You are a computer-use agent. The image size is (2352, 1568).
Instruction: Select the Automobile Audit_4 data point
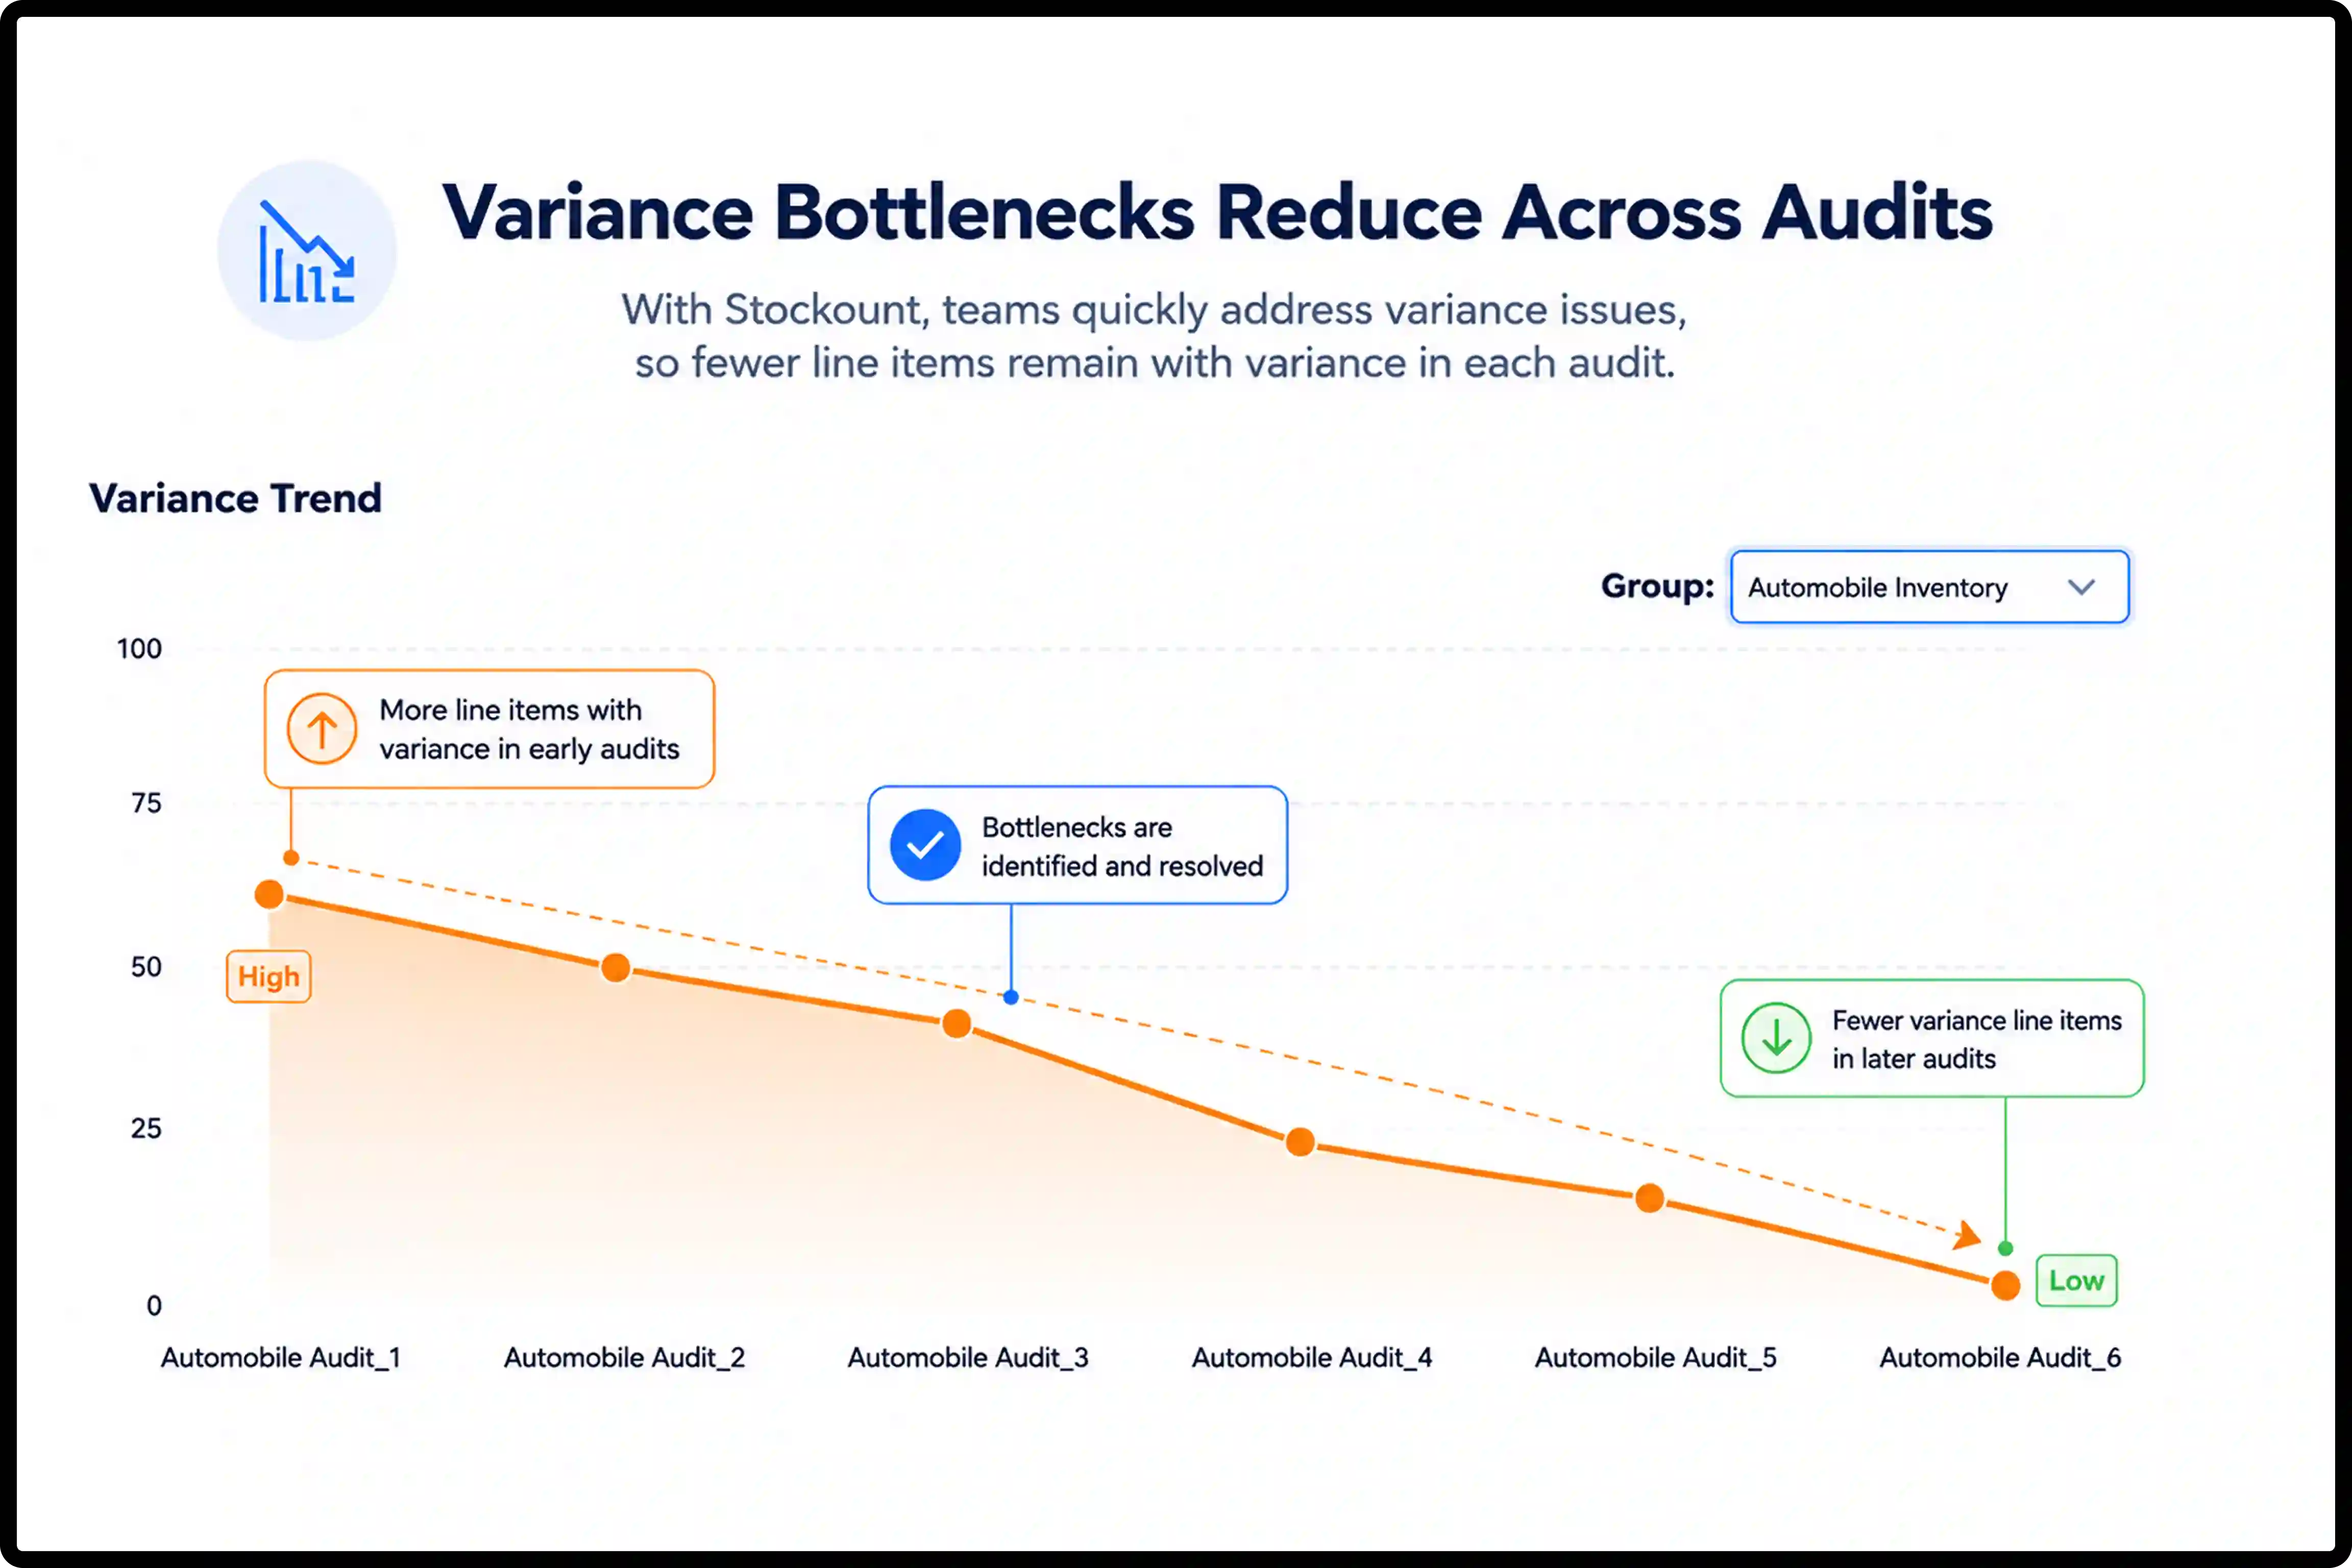[x=1300, y=1142]
